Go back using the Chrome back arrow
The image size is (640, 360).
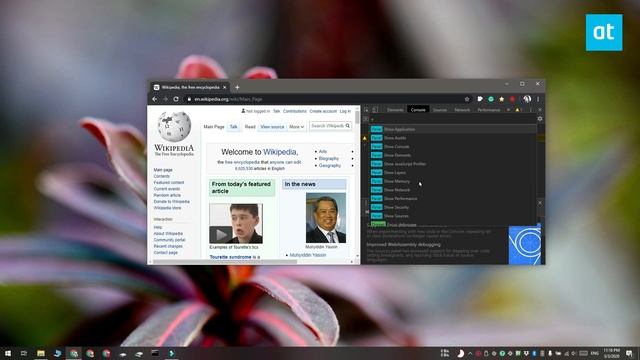coord(155,99)
